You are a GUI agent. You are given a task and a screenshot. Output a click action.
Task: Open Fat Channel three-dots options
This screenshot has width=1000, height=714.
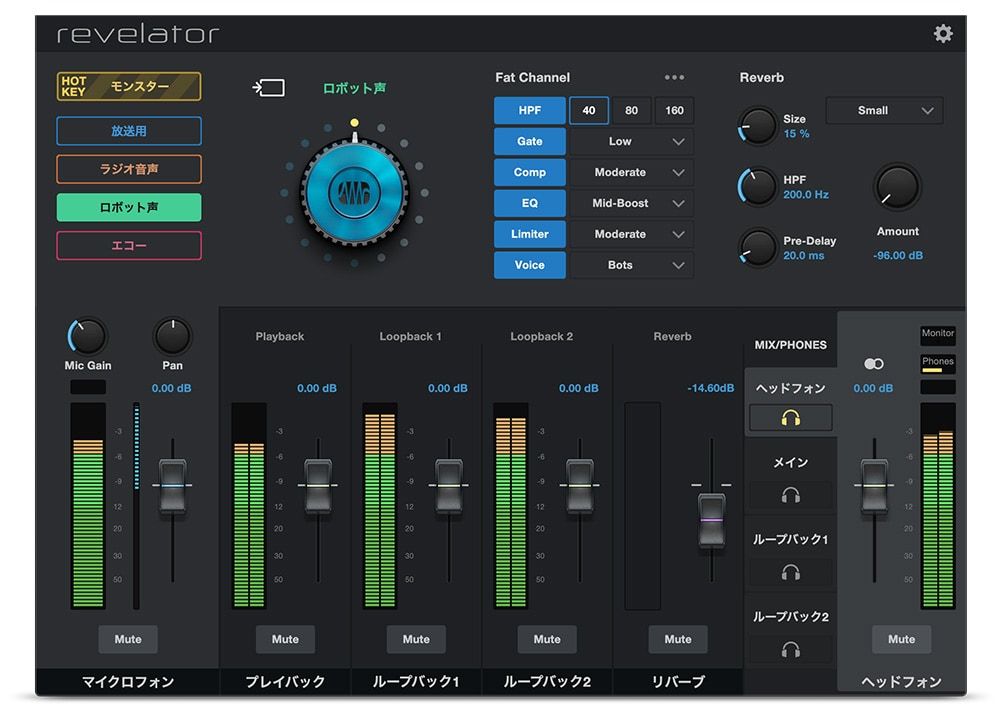click(674, 77)
